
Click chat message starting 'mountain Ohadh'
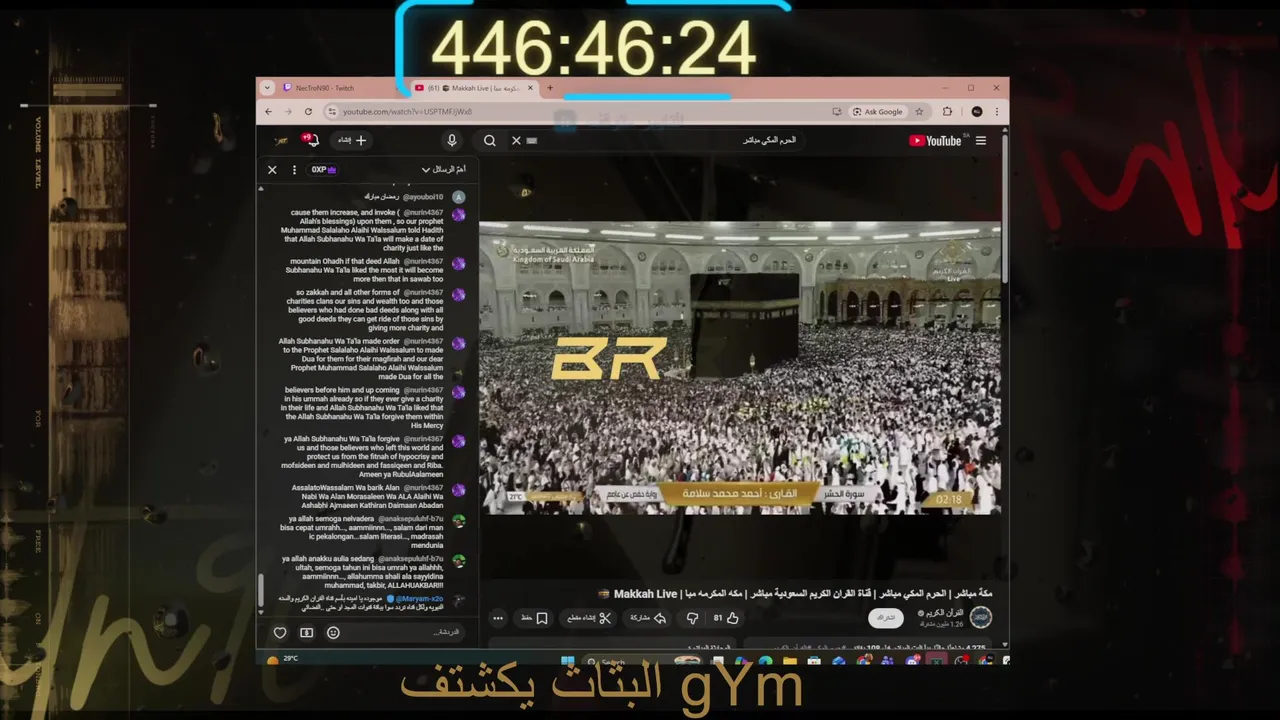click(x=365, y=270)
